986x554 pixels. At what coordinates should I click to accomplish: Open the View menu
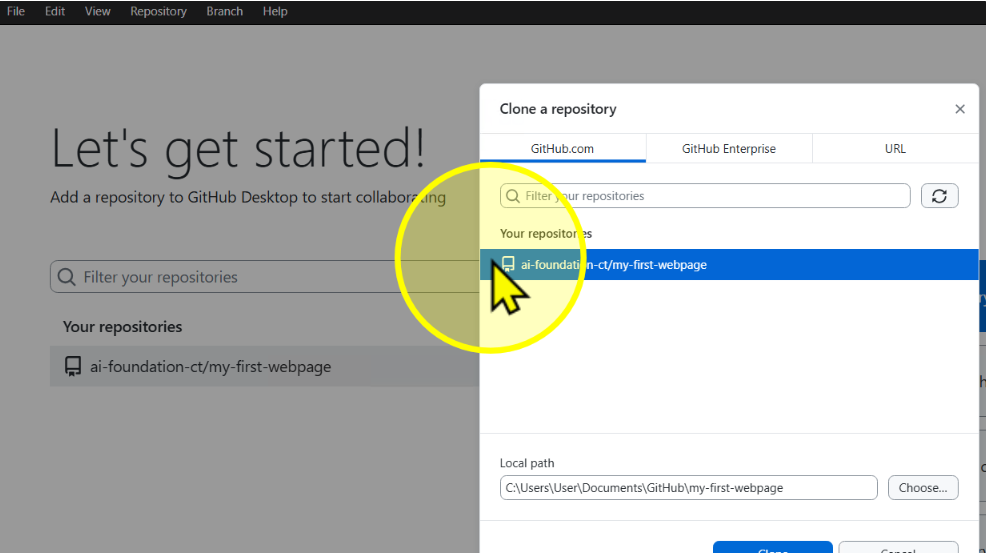click(97, 11)
